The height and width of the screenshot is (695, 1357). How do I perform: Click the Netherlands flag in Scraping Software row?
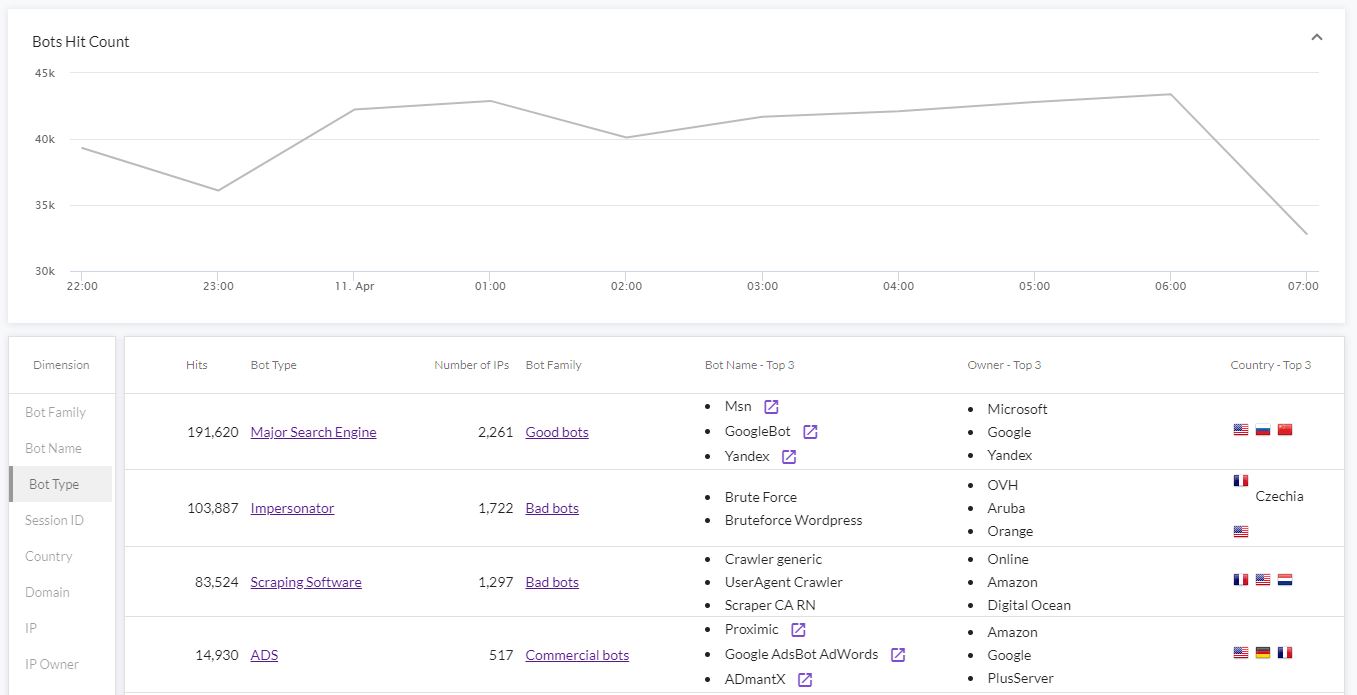tap(1284, 579)
